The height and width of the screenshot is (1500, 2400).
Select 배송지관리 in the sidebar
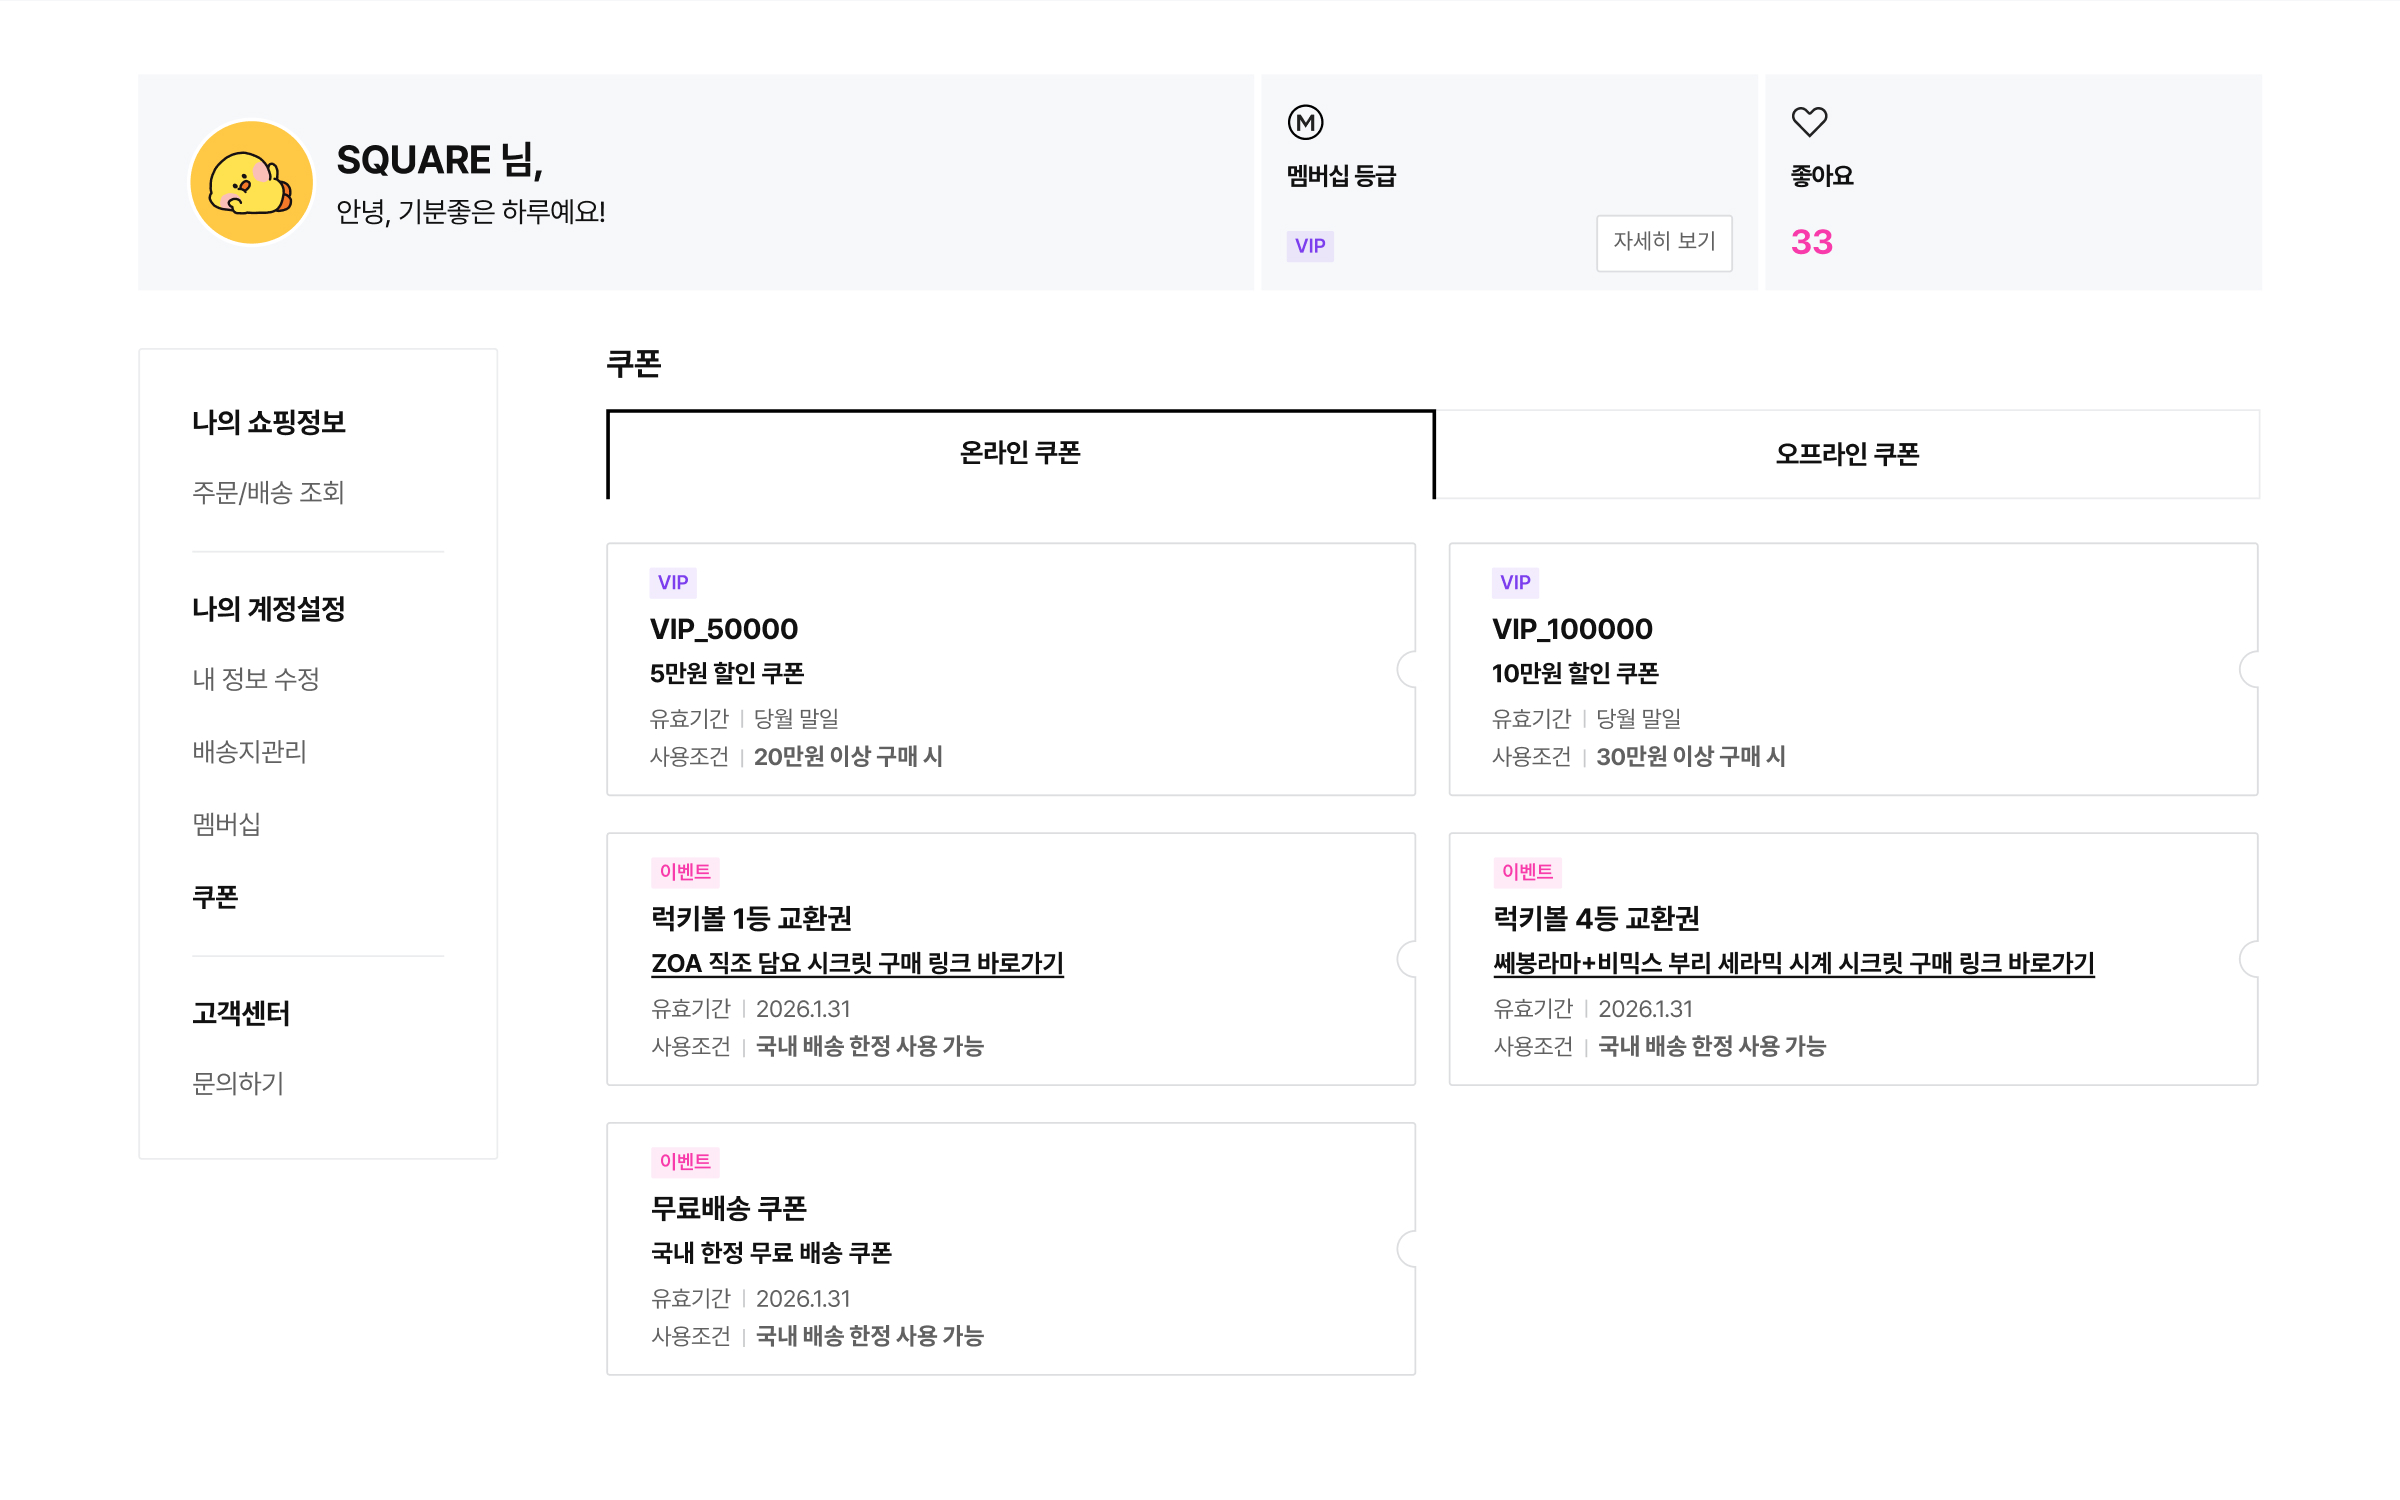point(249,751)
